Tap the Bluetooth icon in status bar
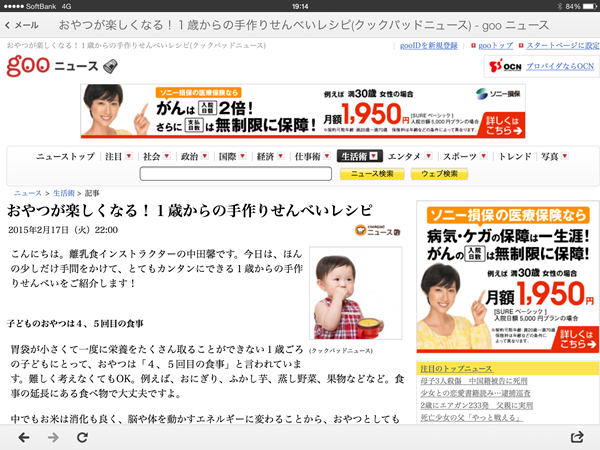 coord(559,7)
